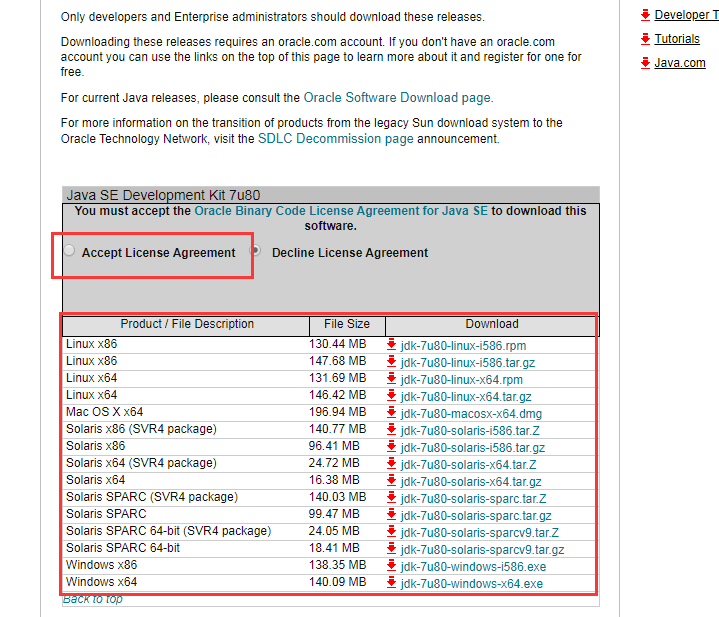Click the 196.94 MB file size cell
Viewport: 719px width, 617px height.
(x=337, y=412)
